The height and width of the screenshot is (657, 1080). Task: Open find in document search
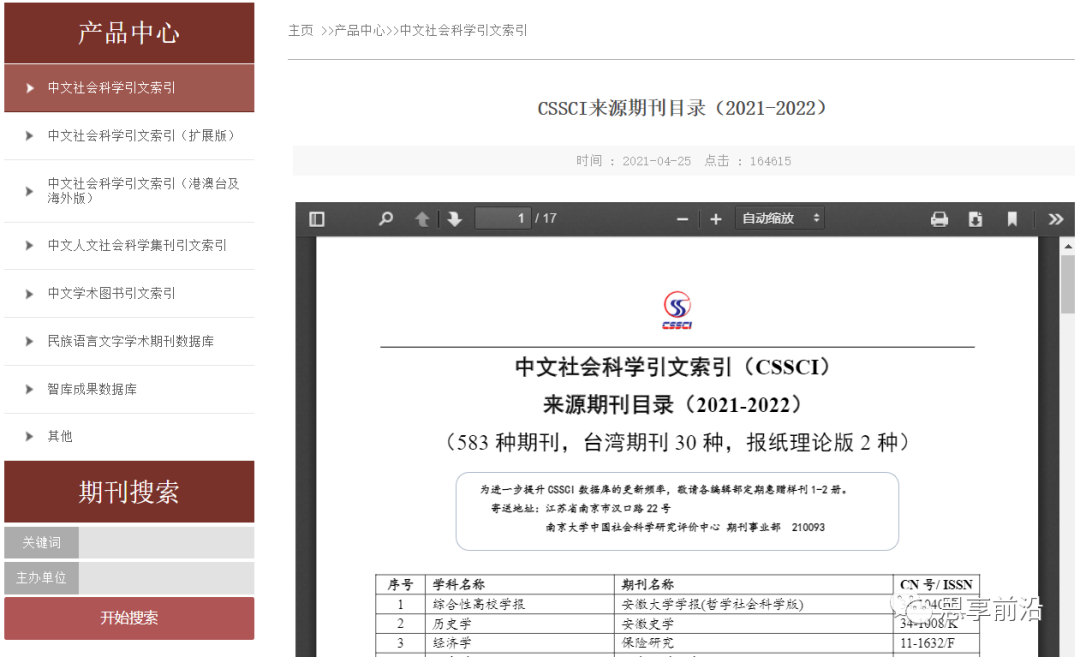click(x=386, y=219)
